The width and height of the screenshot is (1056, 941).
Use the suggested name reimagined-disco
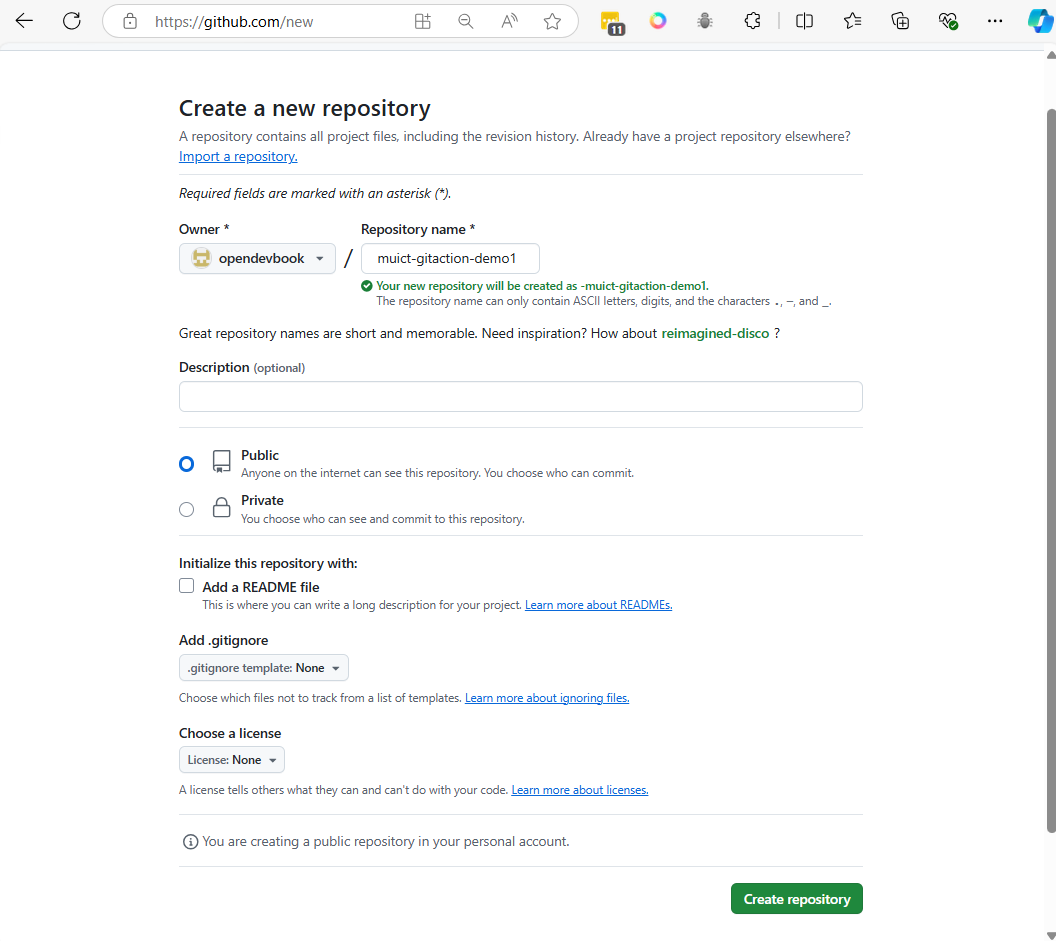[715, 333]
